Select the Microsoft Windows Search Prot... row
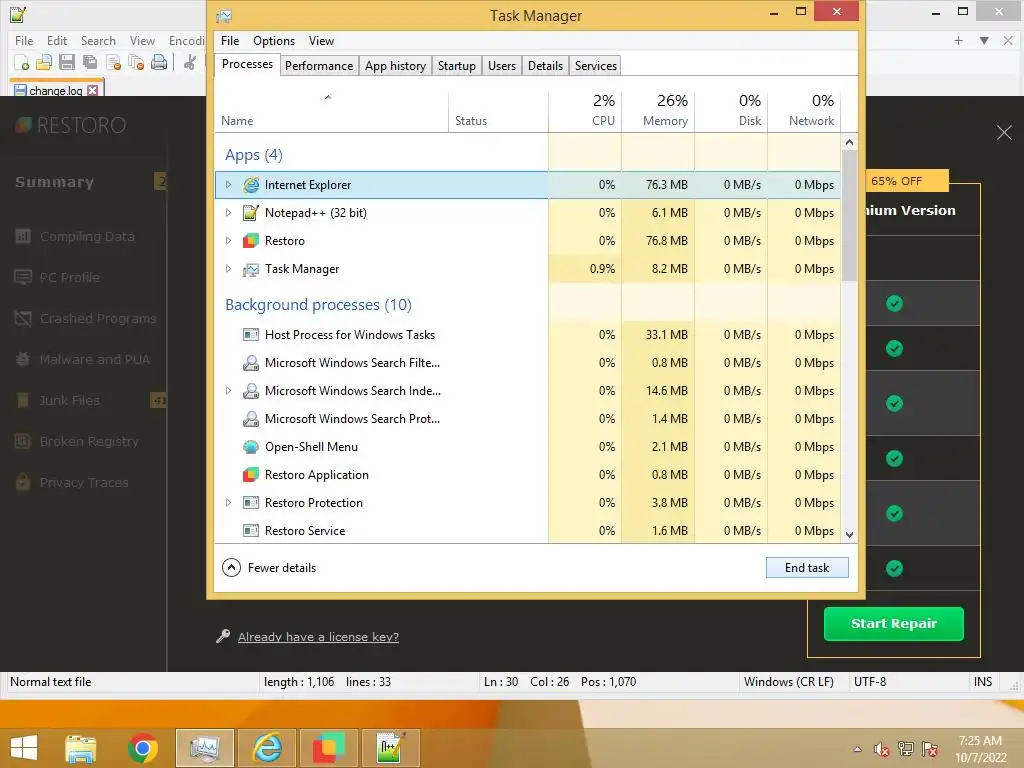 (528, 419)
